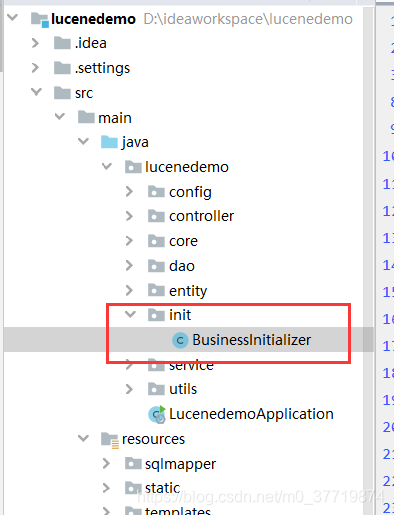
Task: Open the LucenedemoApplication class
Action: coord(251,414)
